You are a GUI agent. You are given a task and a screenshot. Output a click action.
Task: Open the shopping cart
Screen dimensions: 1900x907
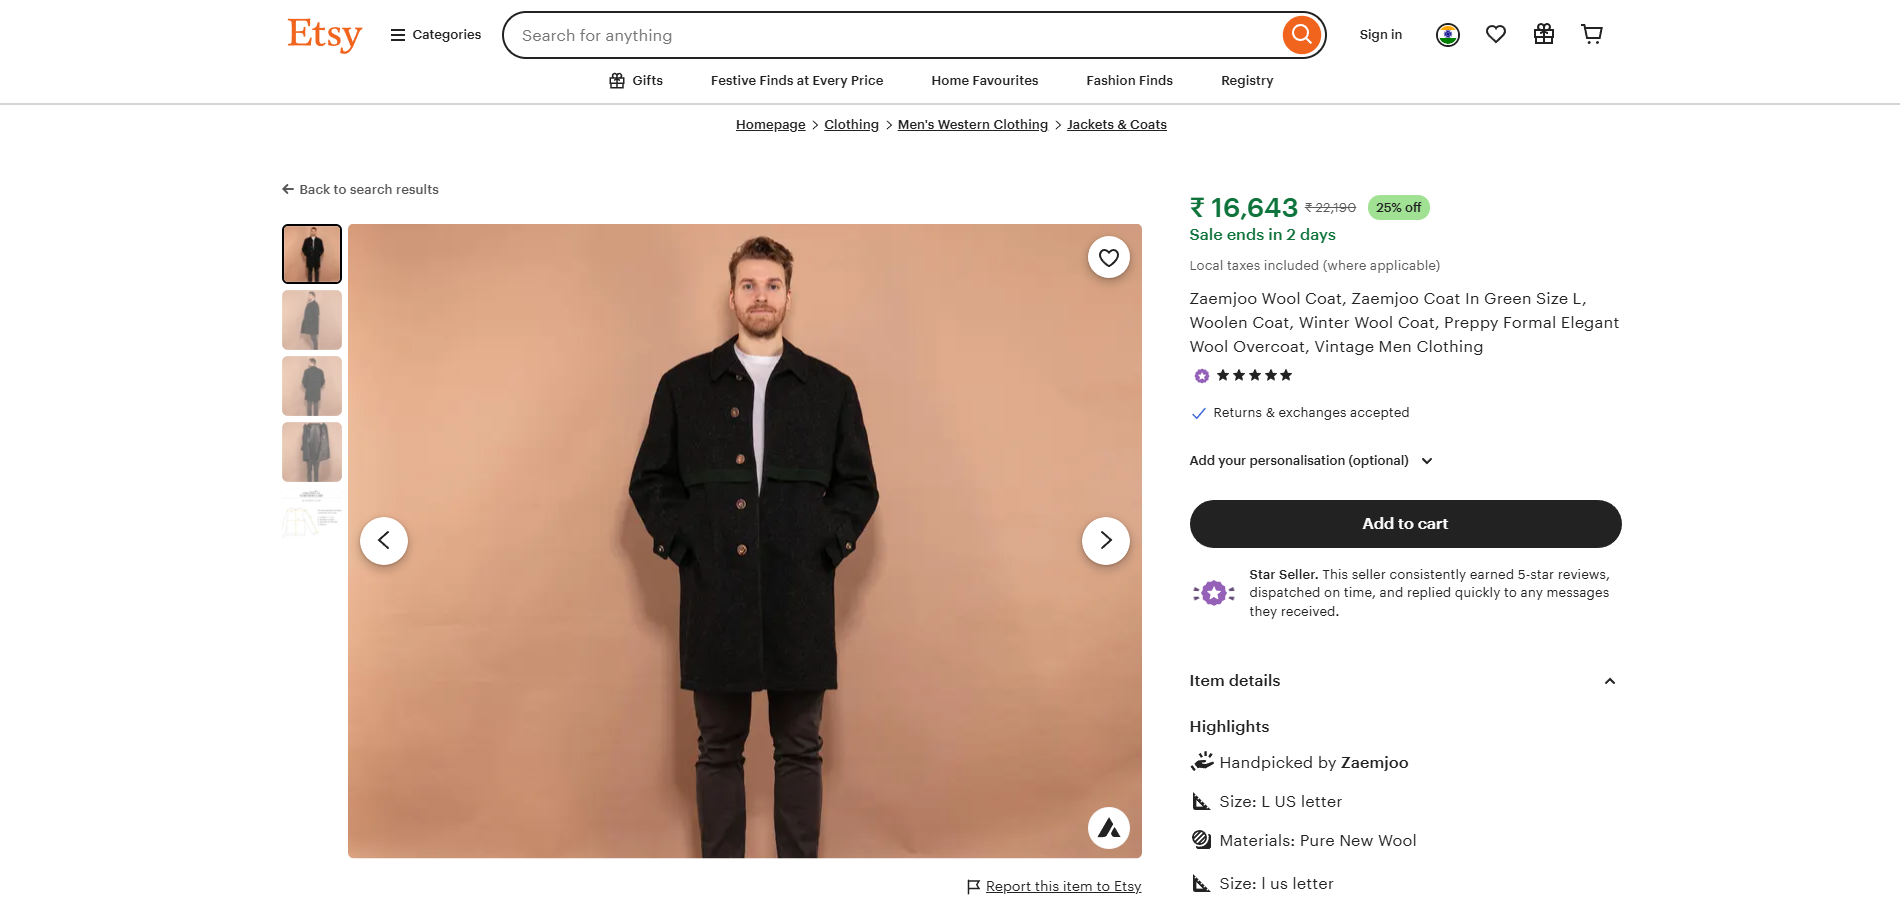[x=1591, y=35]
